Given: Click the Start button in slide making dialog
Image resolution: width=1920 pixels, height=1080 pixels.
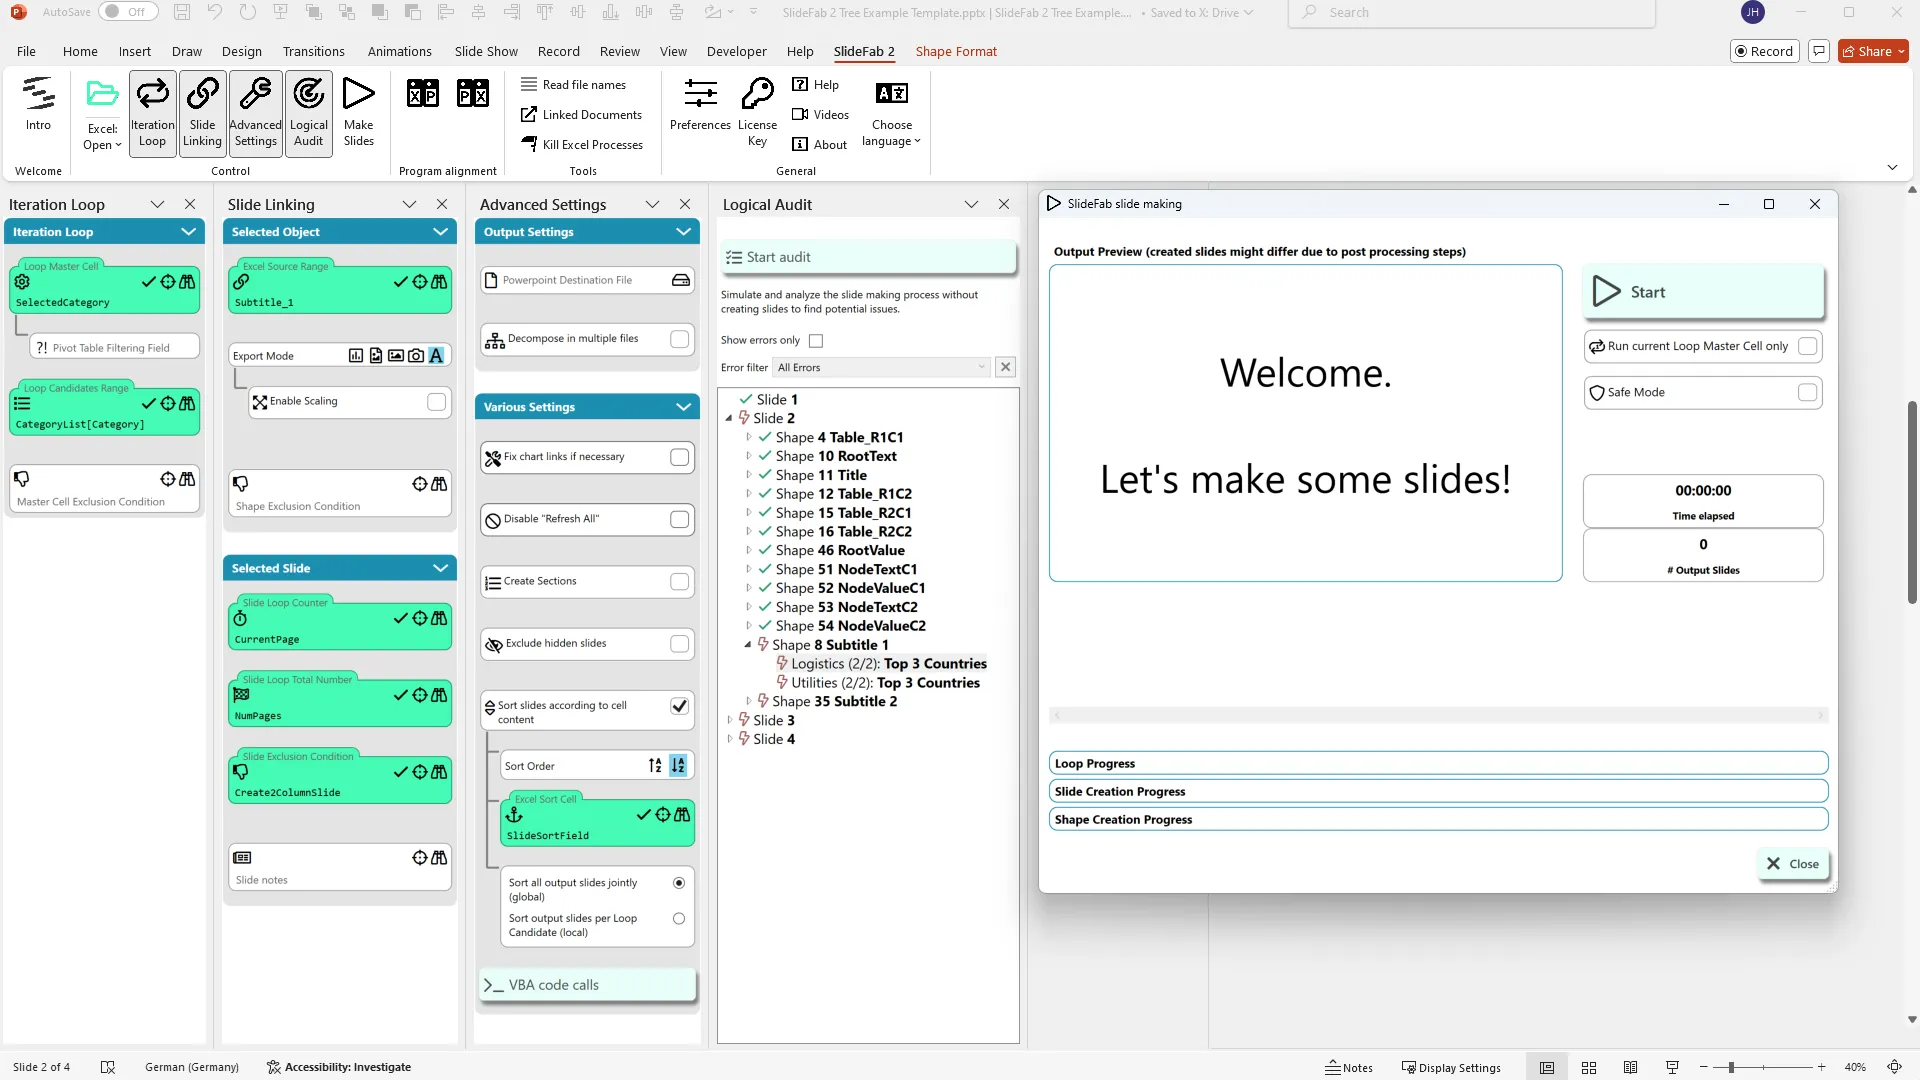Looking at the screenshot, I should click(1703, 292).
